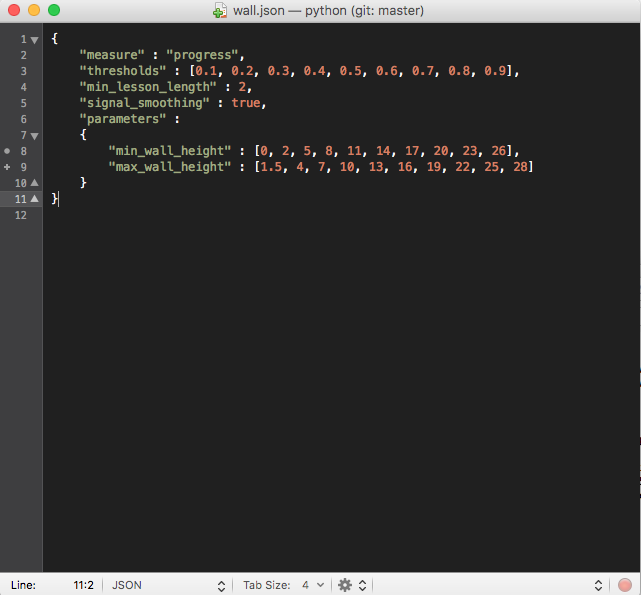
Task: Click the fold end arrow on line 10
Action: click(x=35, y=183)
